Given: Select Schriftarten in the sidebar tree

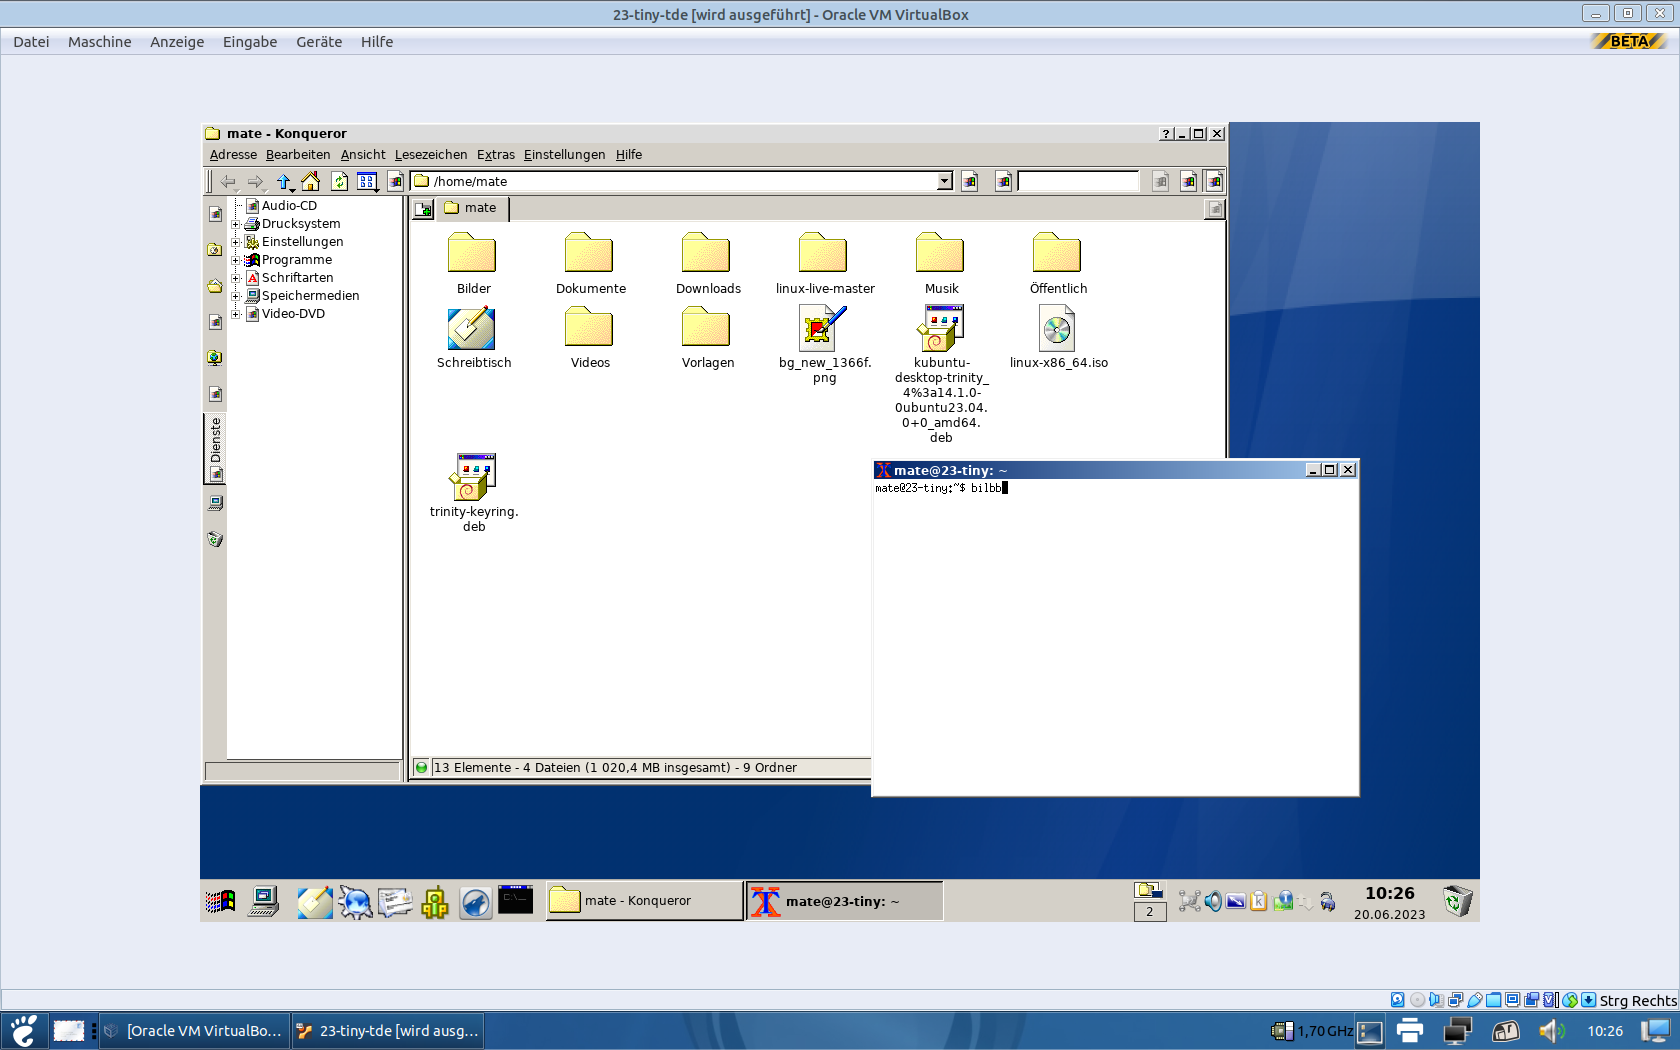Looking at the screenshot, I should click(297, 278).
